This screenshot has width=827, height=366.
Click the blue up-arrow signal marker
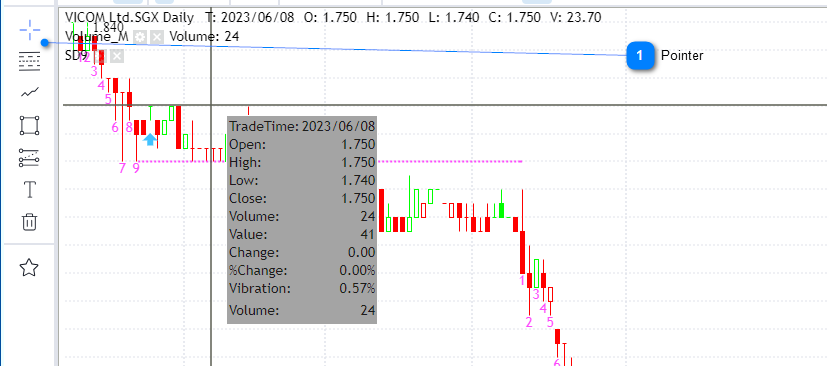point(150,139)
